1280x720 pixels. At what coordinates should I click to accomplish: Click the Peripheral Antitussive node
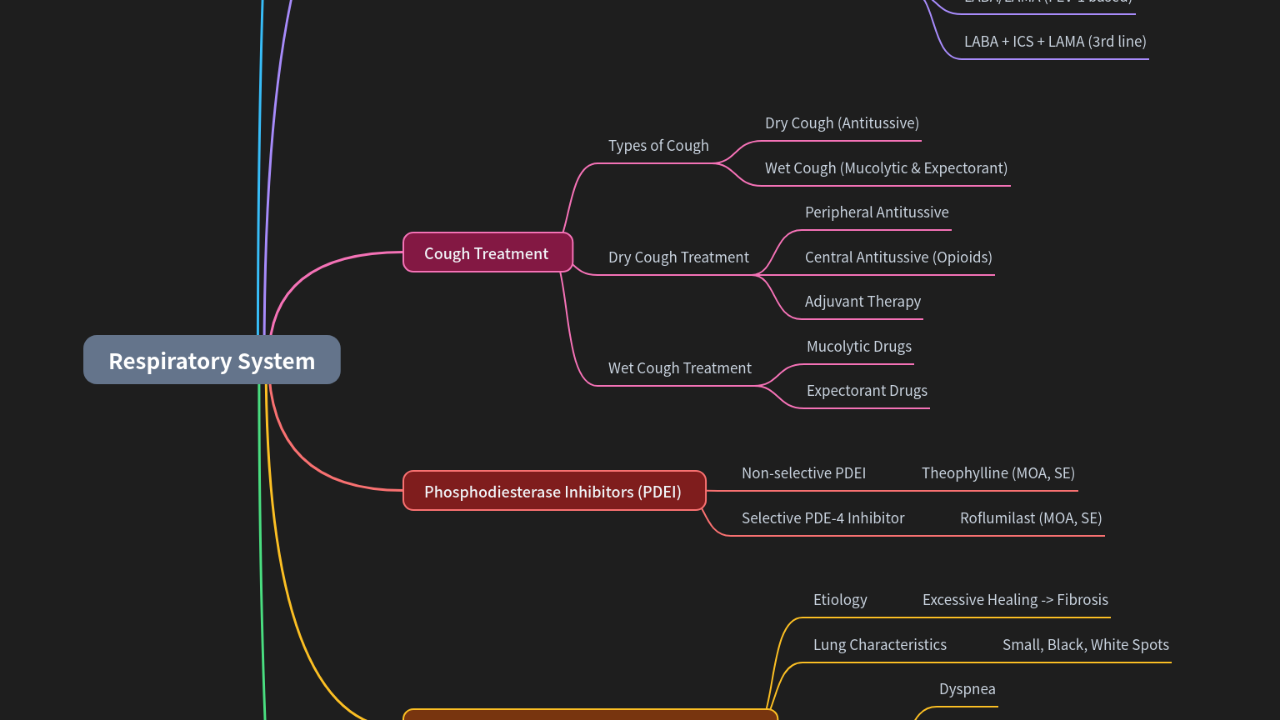[876, 212]
